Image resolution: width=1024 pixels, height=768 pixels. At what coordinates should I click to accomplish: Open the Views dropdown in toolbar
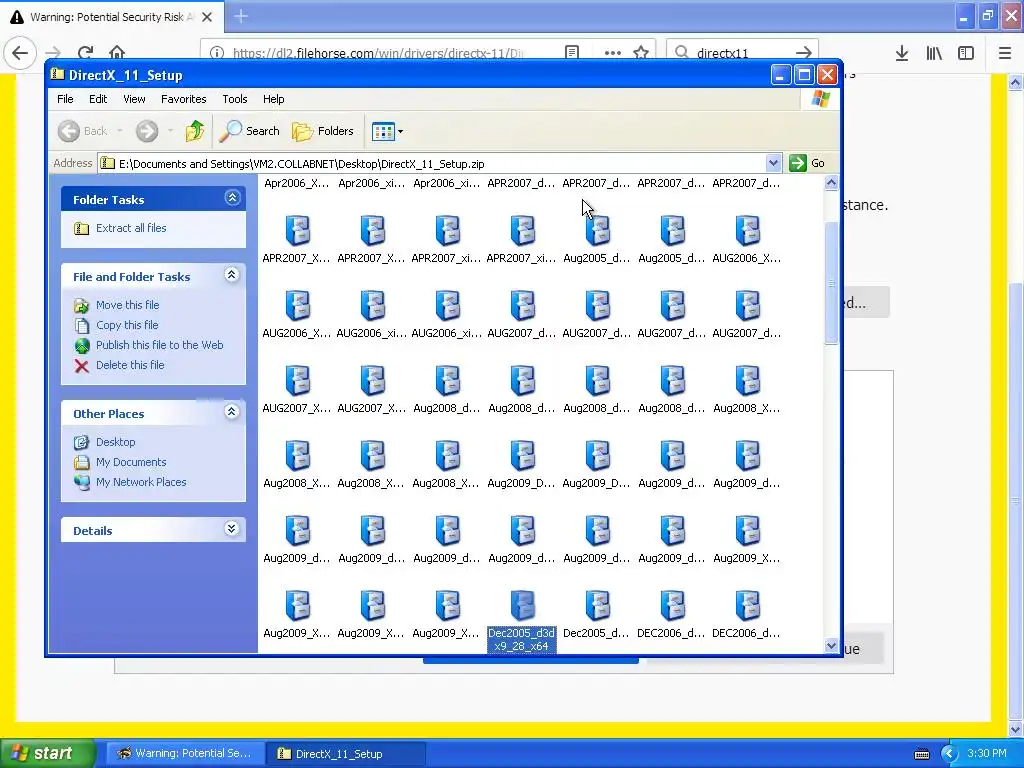coord(387,131)
